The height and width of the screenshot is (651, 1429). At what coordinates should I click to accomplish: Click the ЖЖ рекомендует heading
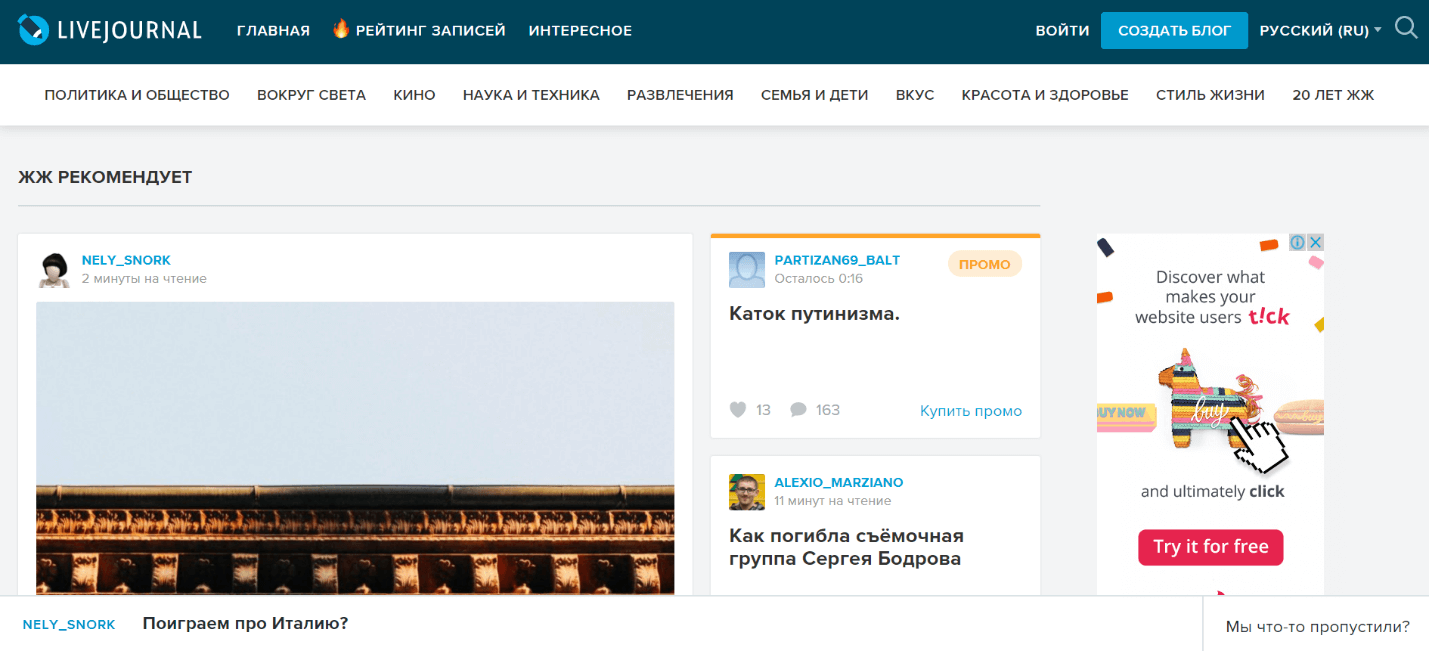tap(105, 178)
